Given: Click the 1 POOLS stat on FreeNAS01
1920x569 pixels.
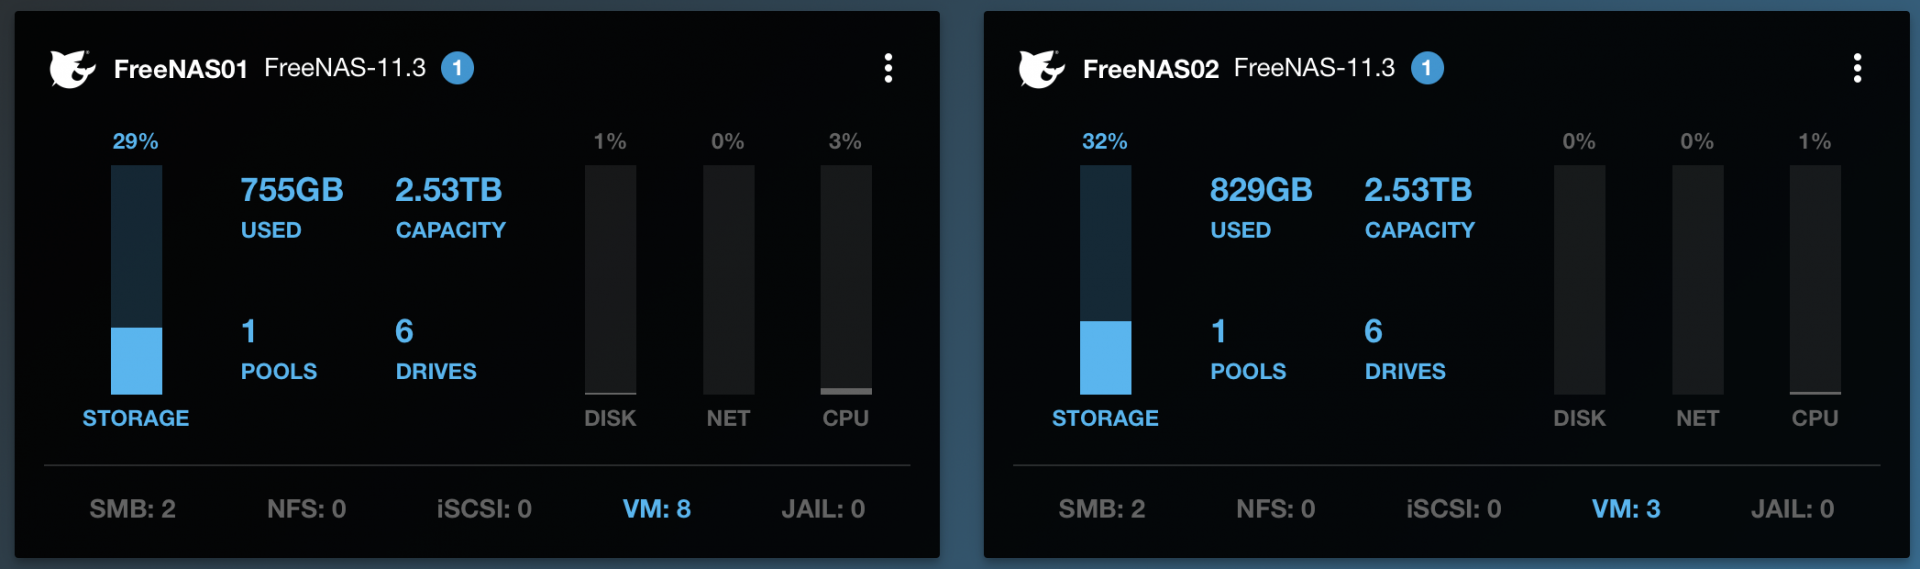Looking at the screenshot, I should pyautogui.click(x=279, y=349).
